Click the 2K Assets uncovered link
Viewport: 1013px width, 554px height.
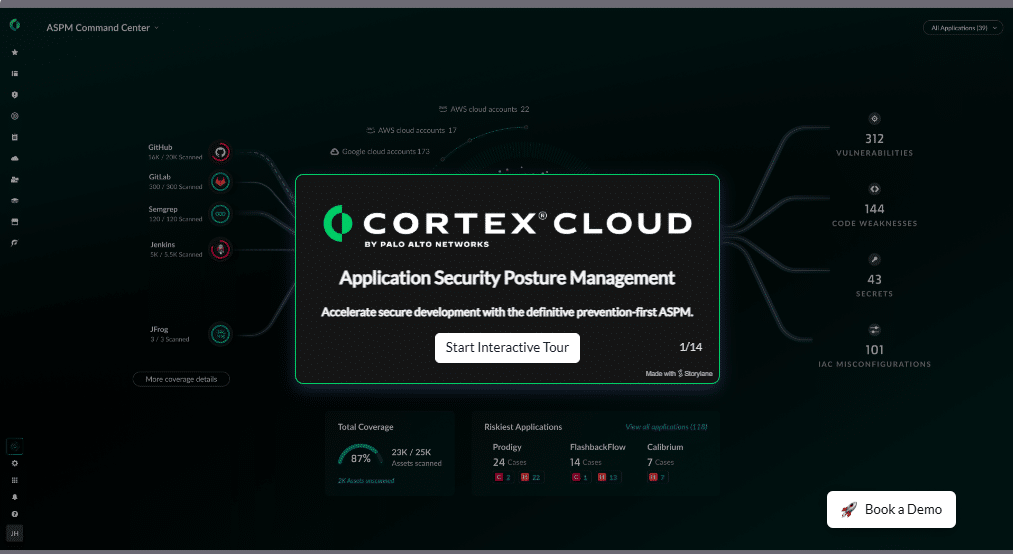(x=366, y=480)
